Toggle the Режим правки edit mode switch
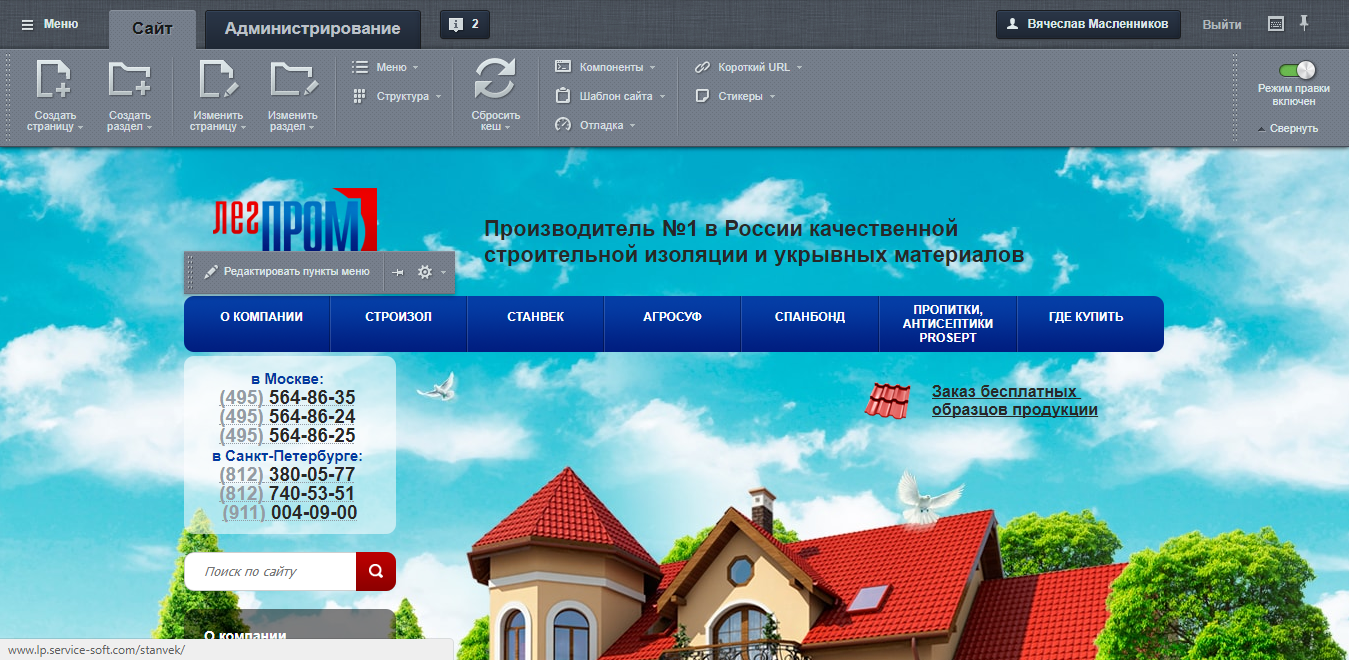The image size is (1349, 660). click(1297, 70)
